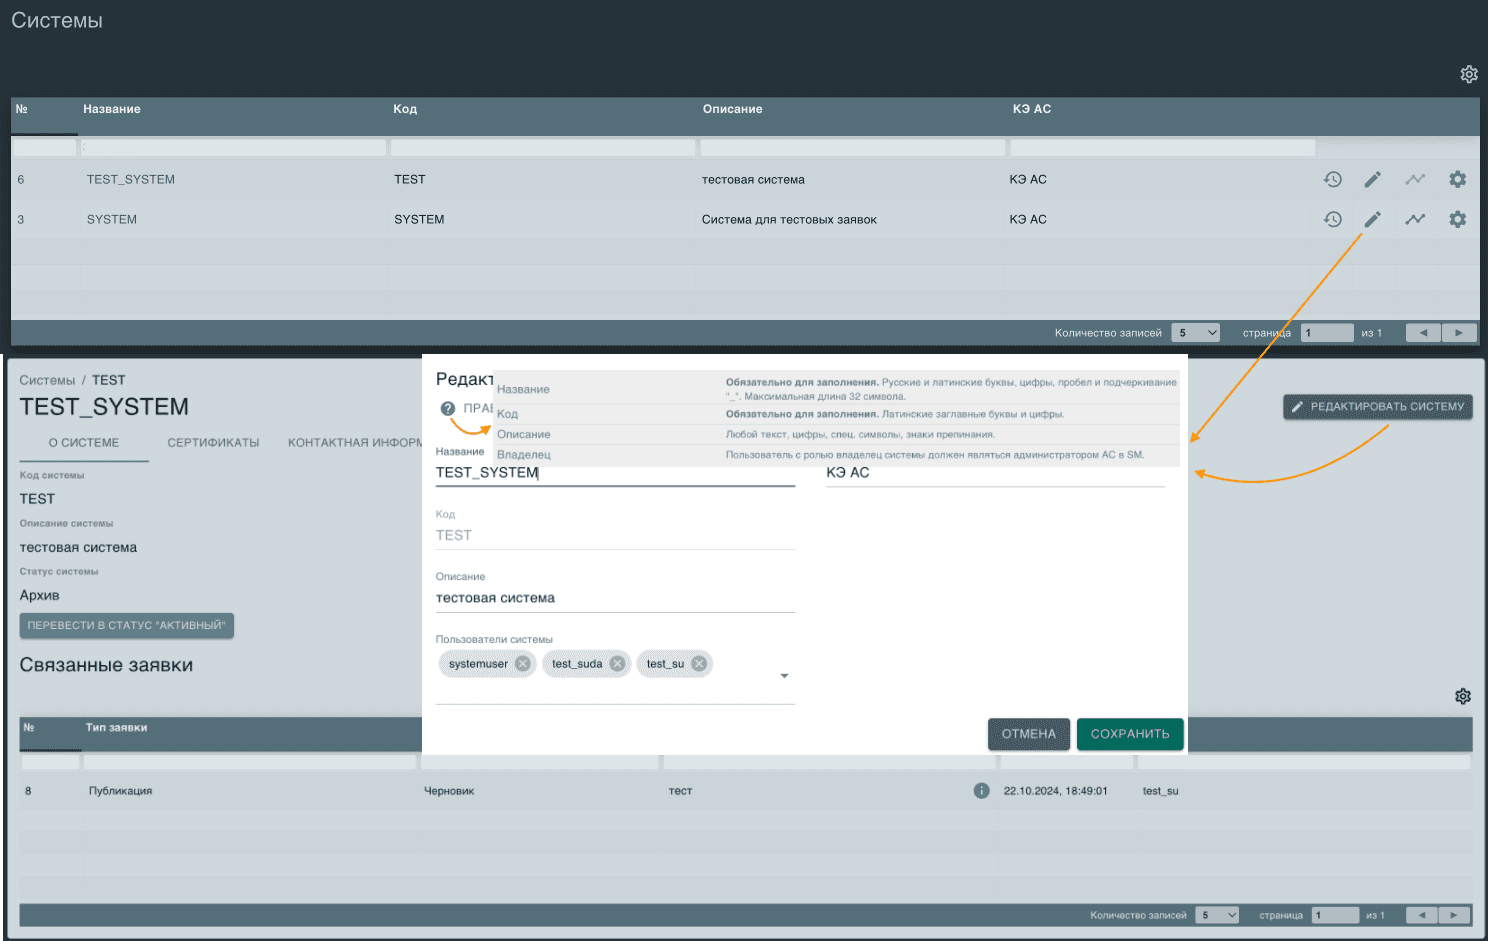Viewport: 1488px width, 941px height.
Task: Open related requests table settings gear
Action: 1462,696
